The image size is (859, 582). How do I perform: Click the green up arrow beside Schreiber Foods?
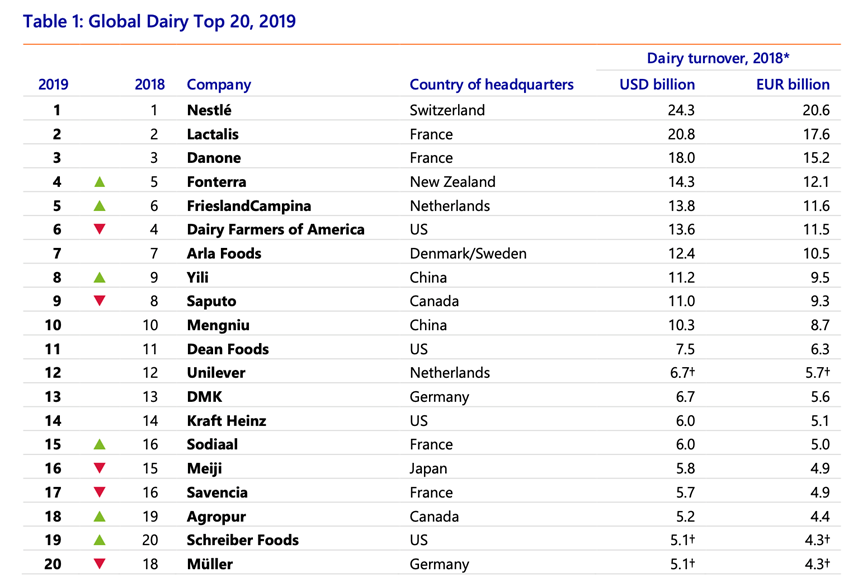pos(99,540)
